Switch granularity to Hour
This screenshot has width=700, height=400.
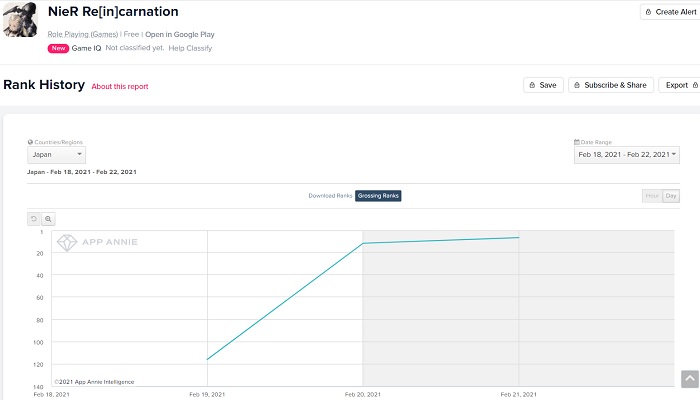[x=652, y=196]
